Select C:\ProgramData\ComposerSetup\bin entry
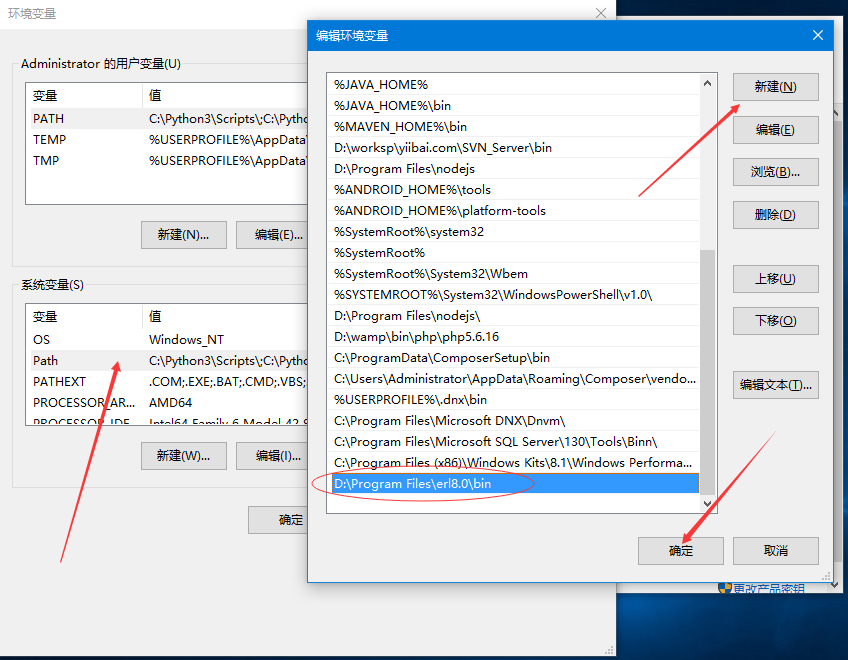 (513, 358)
